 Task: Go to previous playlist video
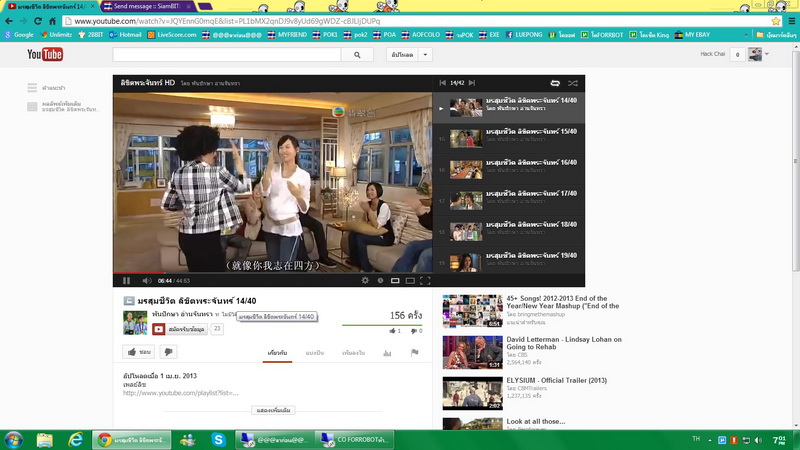[x=442, y=83]
